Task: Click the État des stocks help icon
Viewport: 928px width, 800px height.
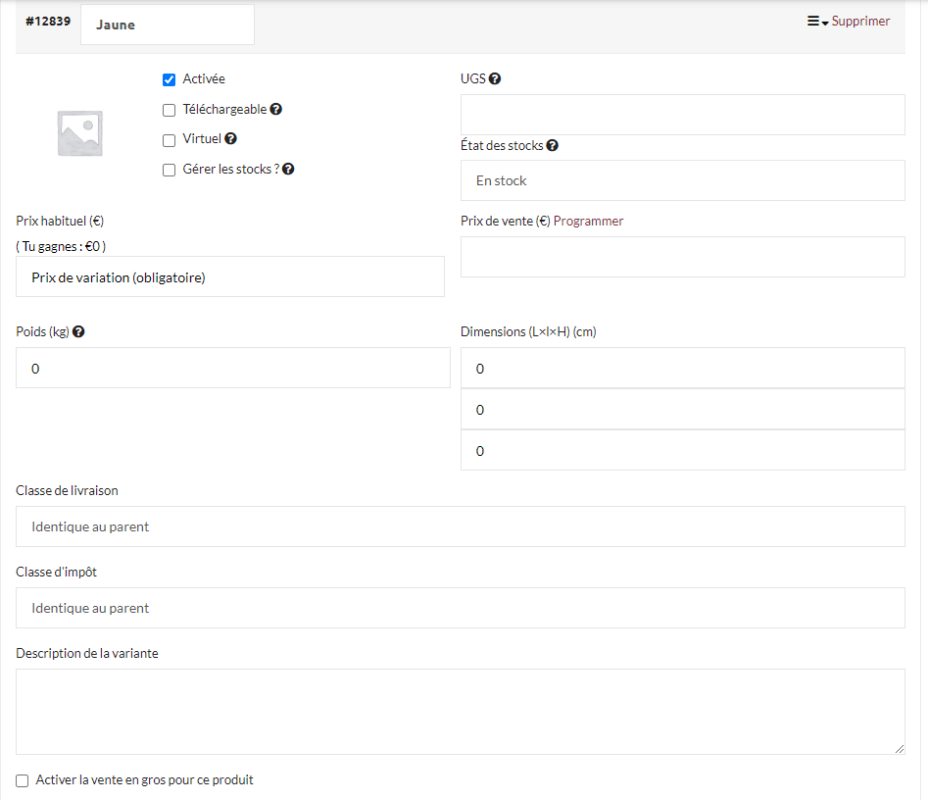Action: tap(552, 146)
